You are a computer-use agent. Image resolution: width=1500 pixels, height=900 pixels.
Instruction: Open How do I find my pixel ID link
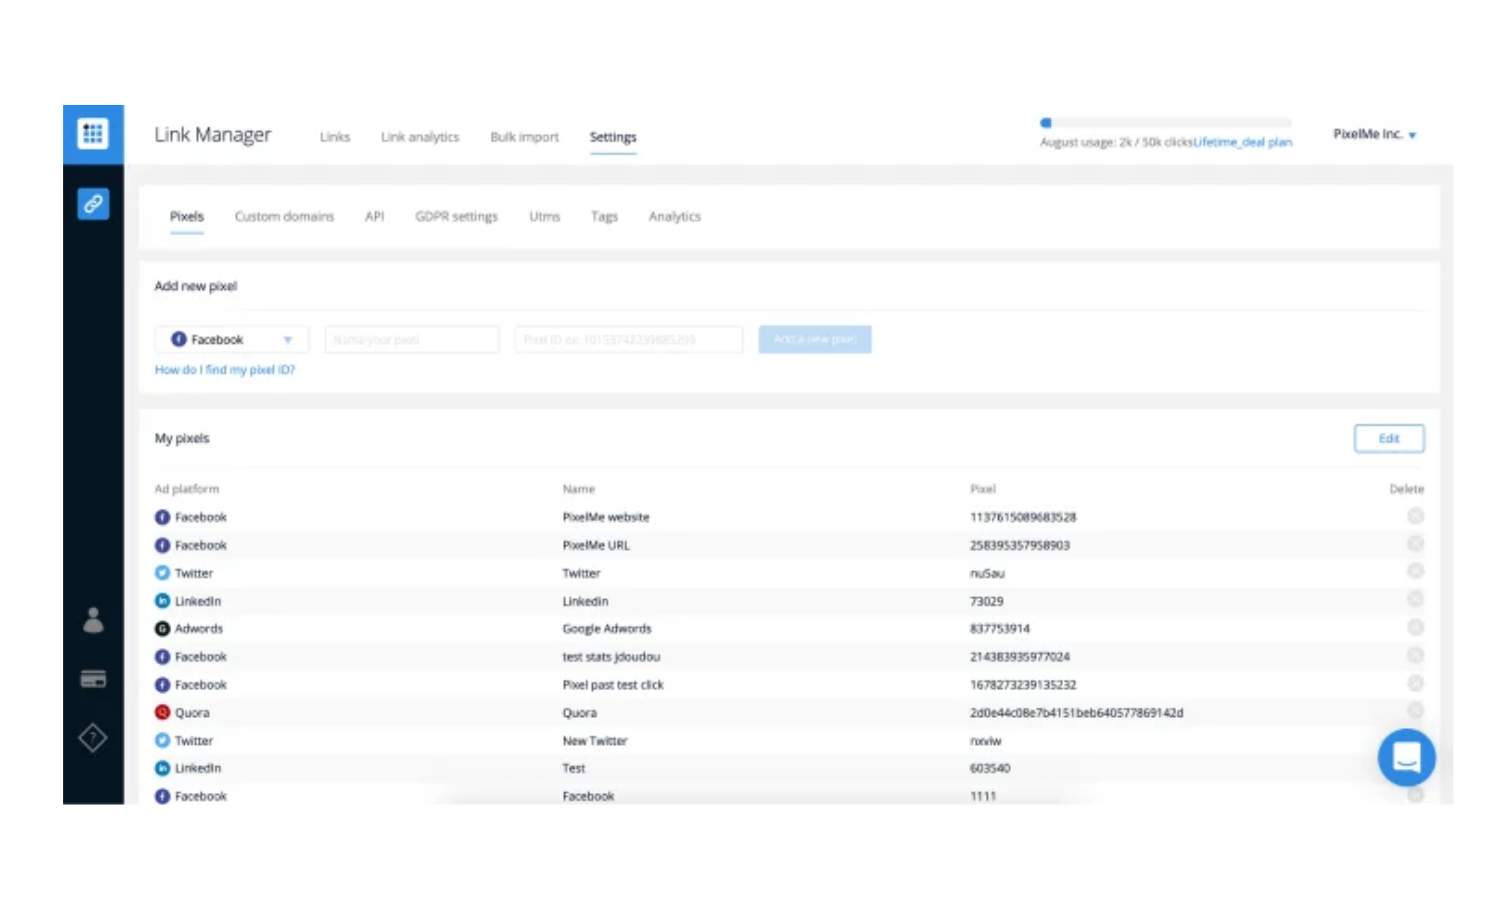point(225,370)
